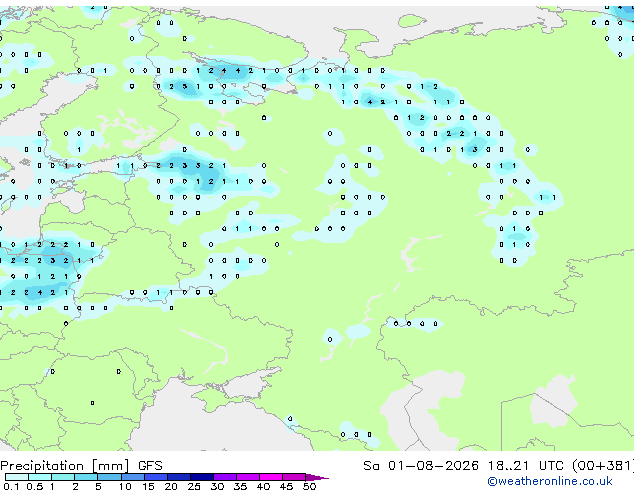Click the legend label "0.5"

35,486
